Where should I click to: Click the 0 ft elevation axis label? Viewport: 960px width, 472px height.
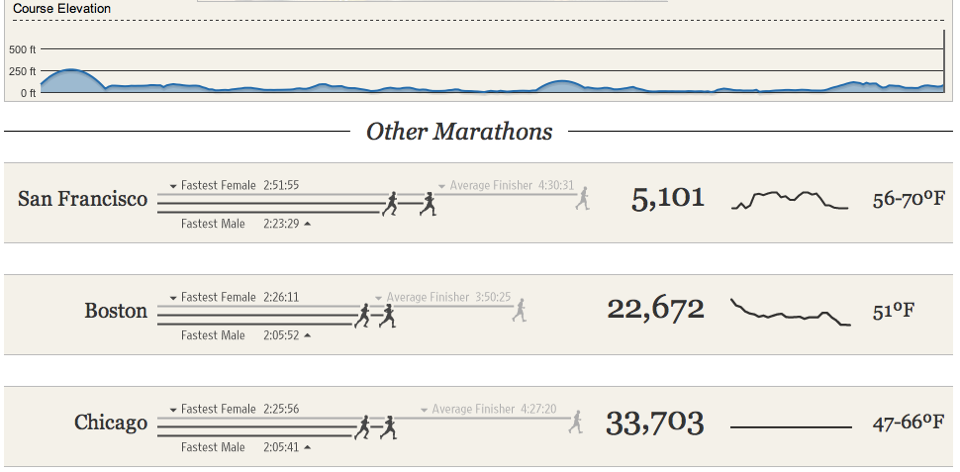click(x=28, y=93)
